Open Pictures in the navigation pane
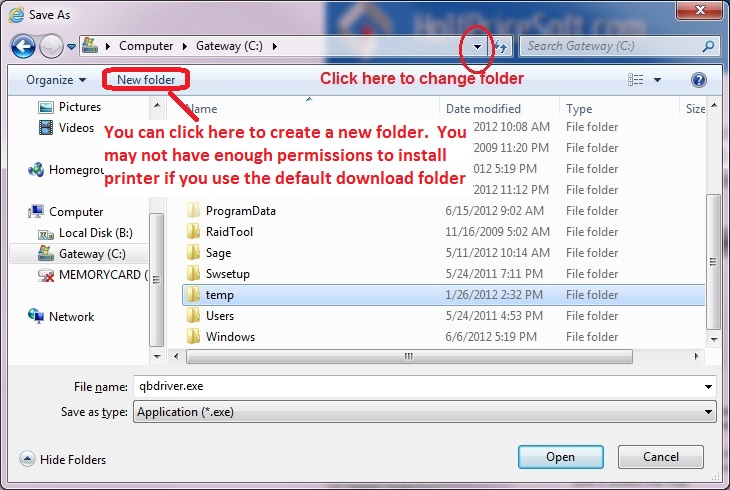Viewport: 730px width, 490px height. pos(80,107)
